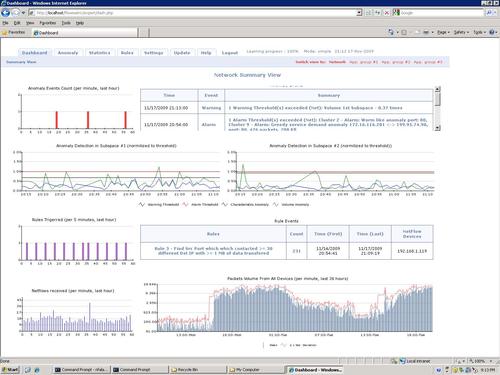This screenshot has height=375, width=500.
Task: Open the Help page tab
Action: [206, 53]
